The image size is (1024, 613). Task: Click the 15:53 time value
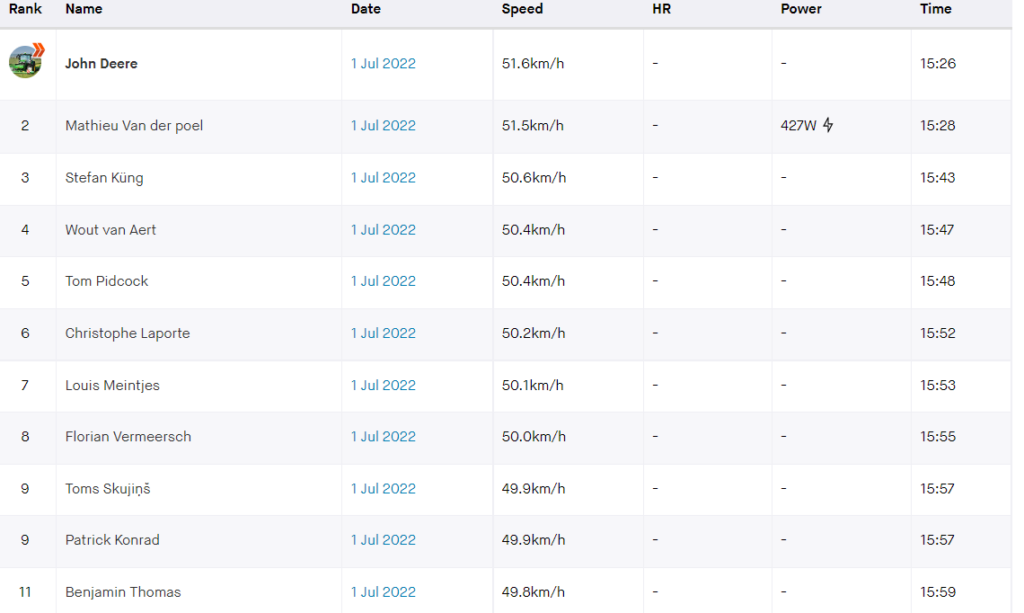(938, 385)
